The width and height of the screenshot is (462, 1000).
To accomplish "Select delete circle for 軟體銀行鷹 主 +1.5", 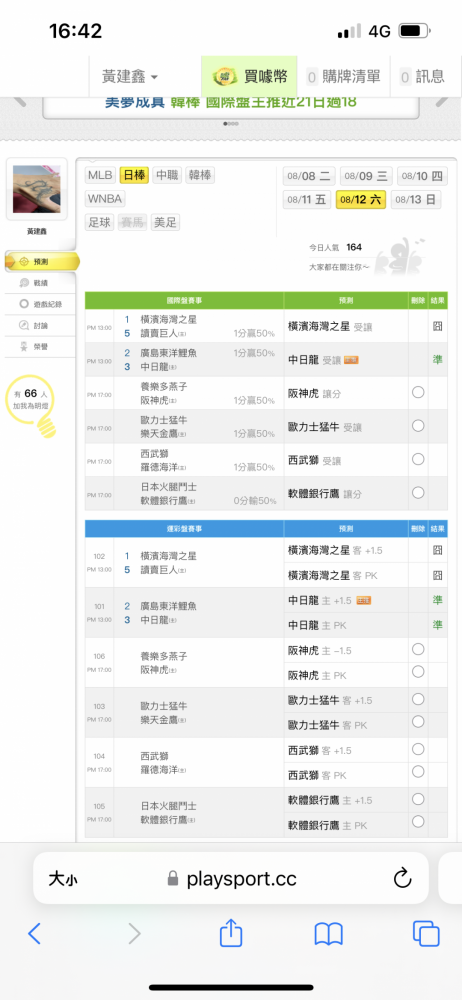I will coord(418,799).
